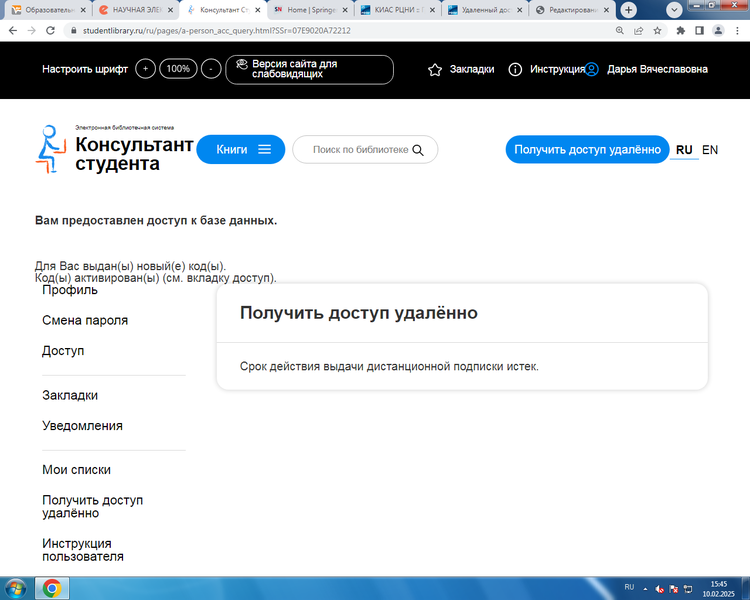Open Инструкция пользователя in sidebar
This screenshot has width=750, height=600.
coord(83,550)
